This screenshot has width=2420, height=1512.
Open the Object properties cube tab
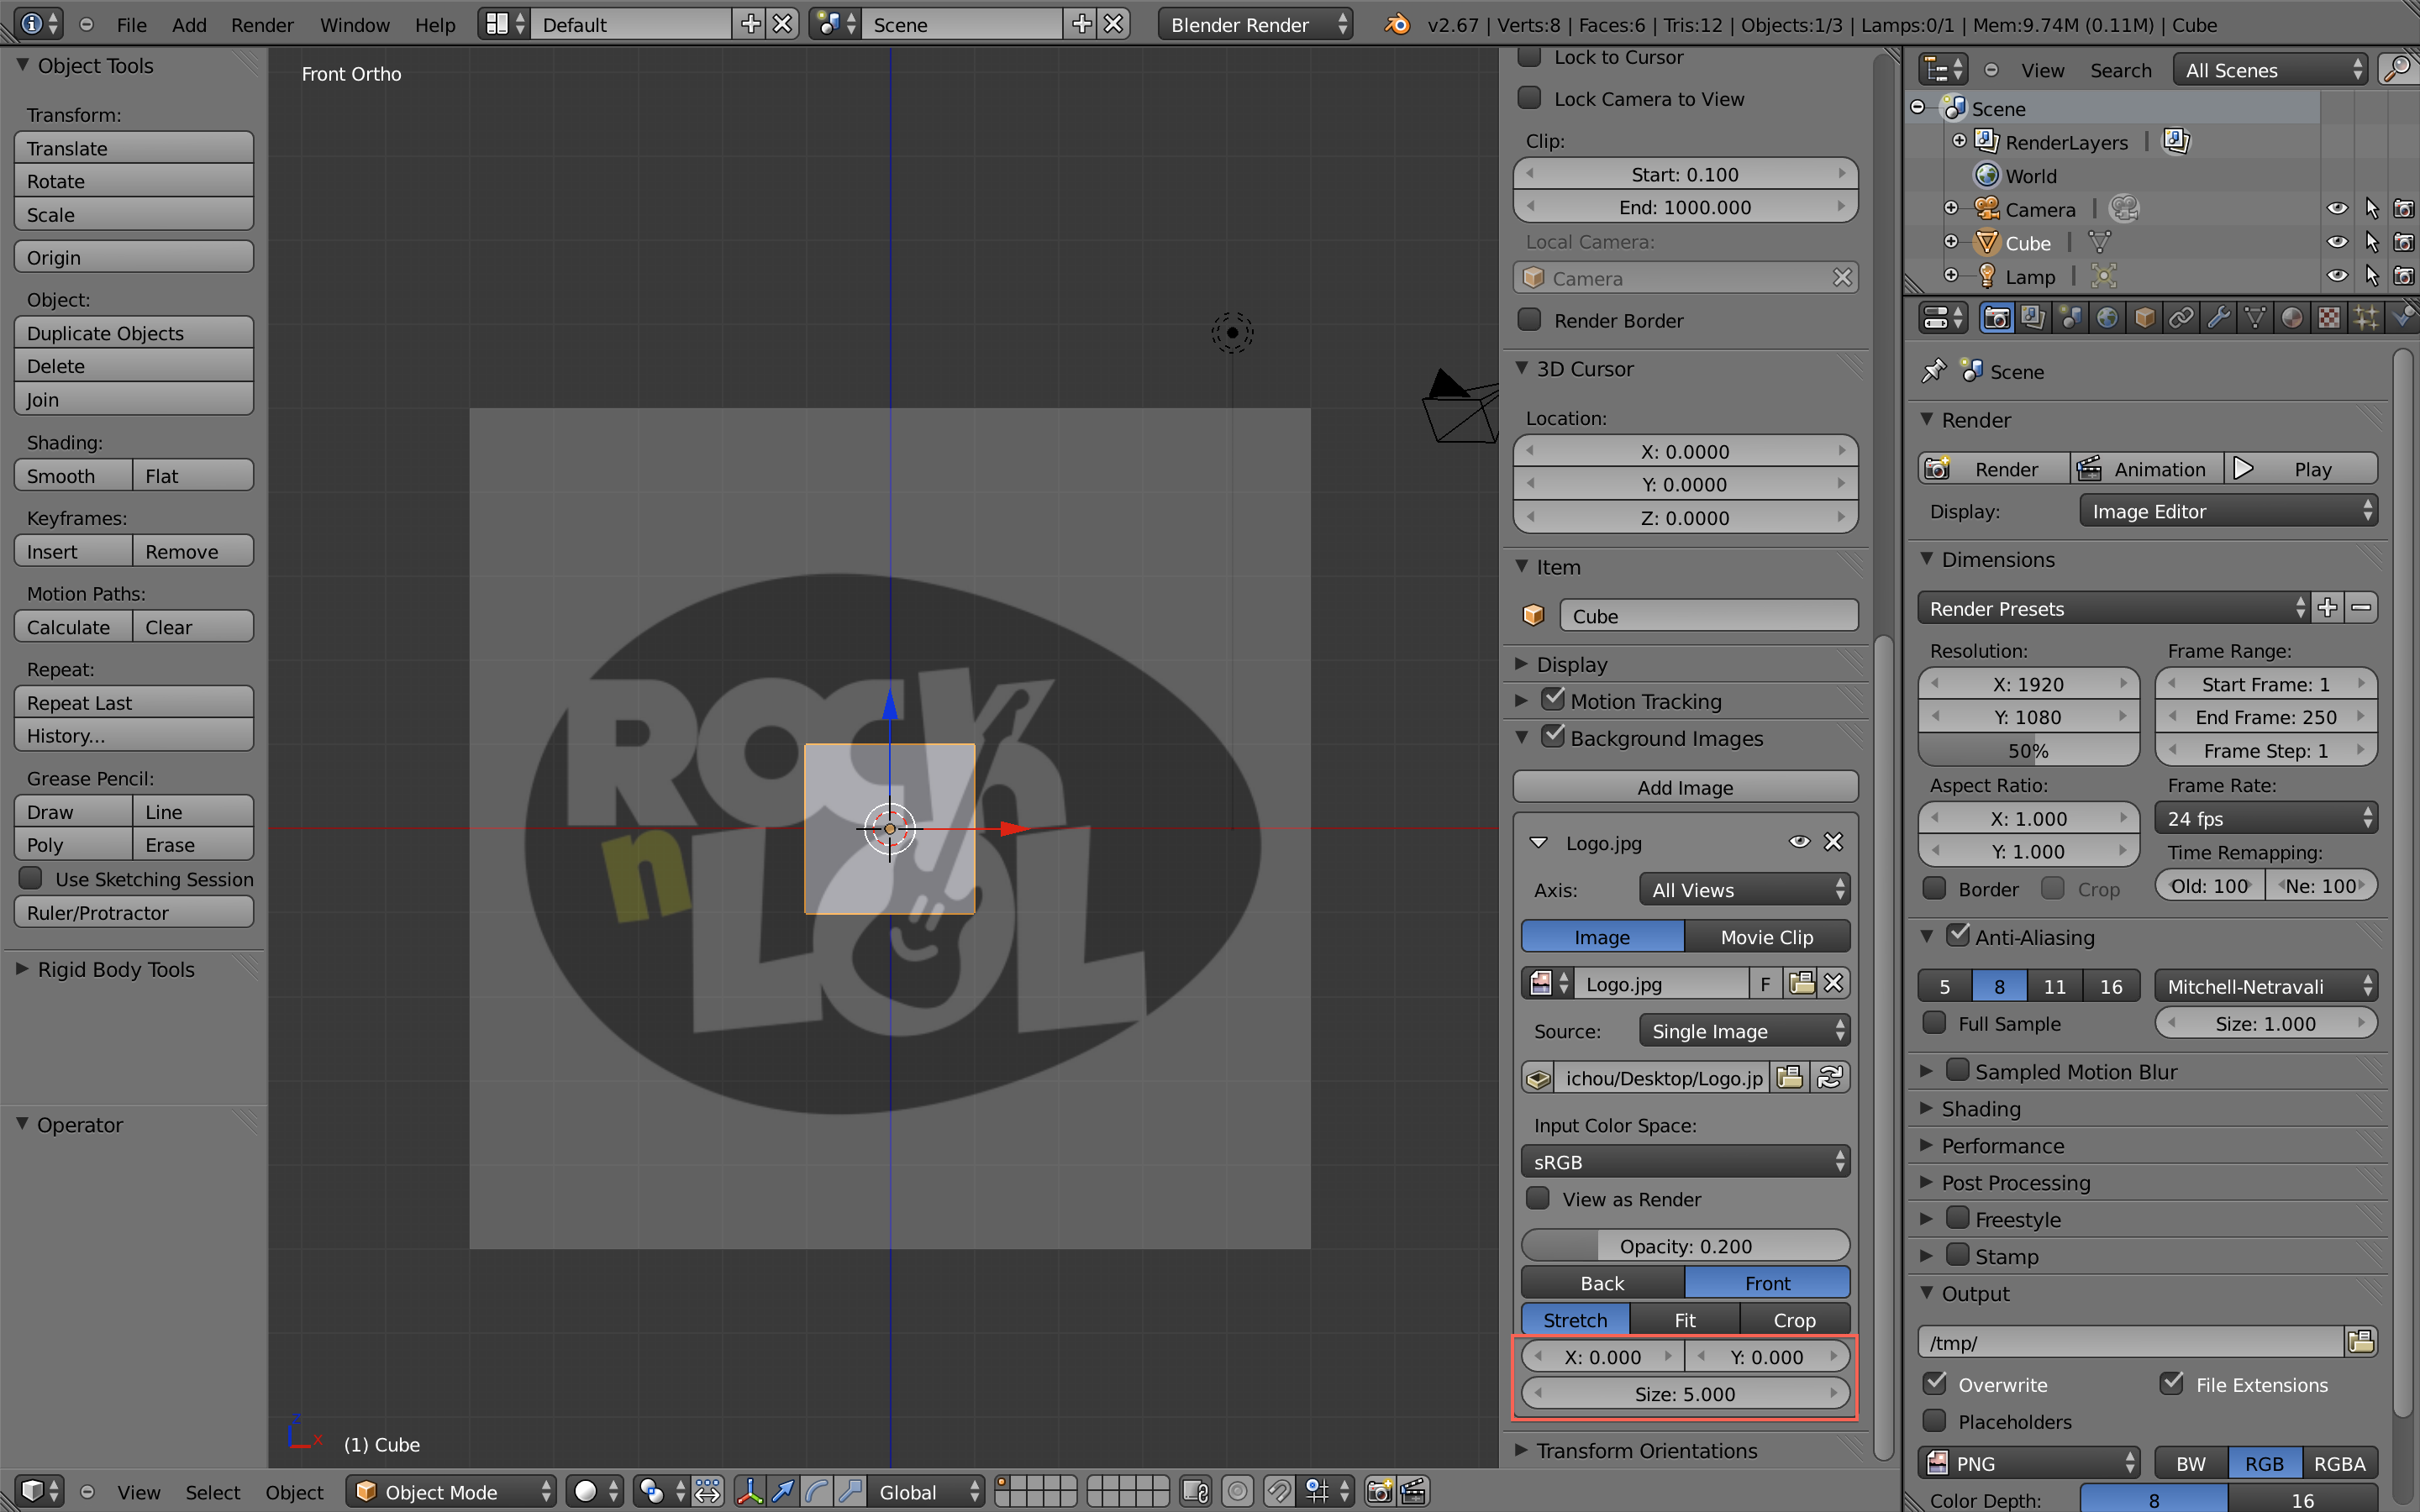(2144, 318)
